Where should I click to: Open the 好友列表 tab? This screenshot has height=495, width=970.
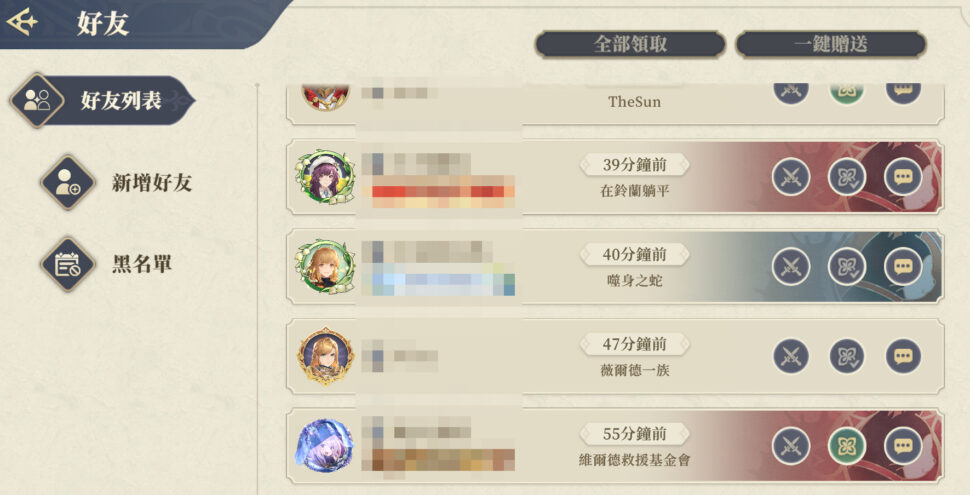pyautogui.click(x=102, y=100)
